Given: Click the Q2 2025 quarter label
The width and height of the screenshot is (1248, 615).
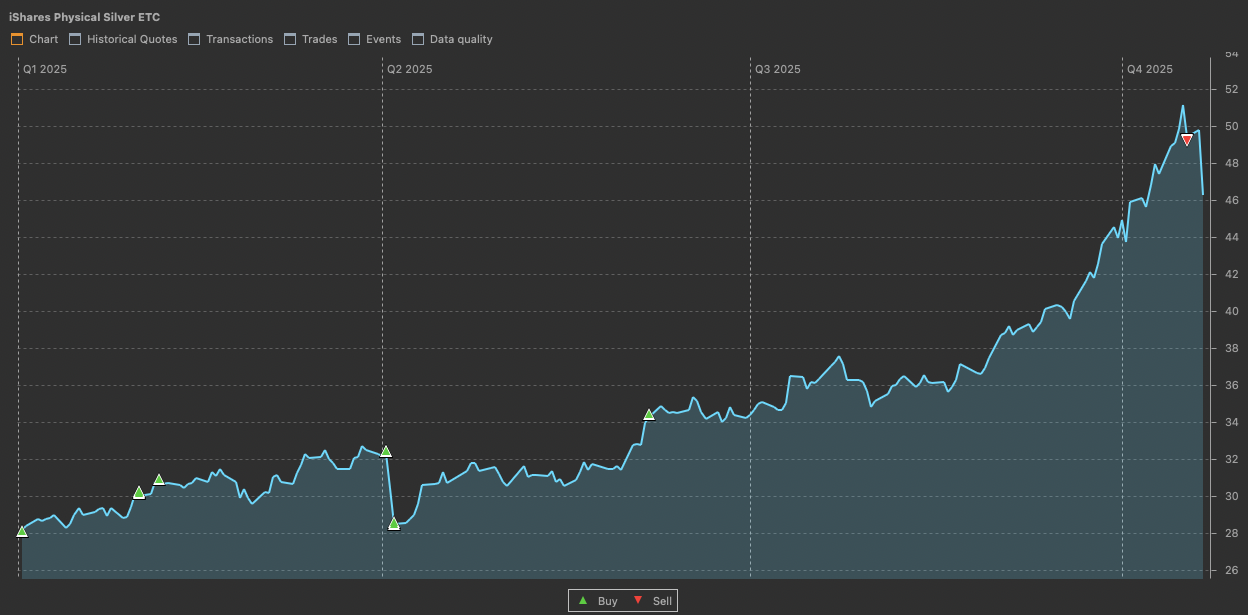Looking at the screenshot, I should [x=409, y=69].
